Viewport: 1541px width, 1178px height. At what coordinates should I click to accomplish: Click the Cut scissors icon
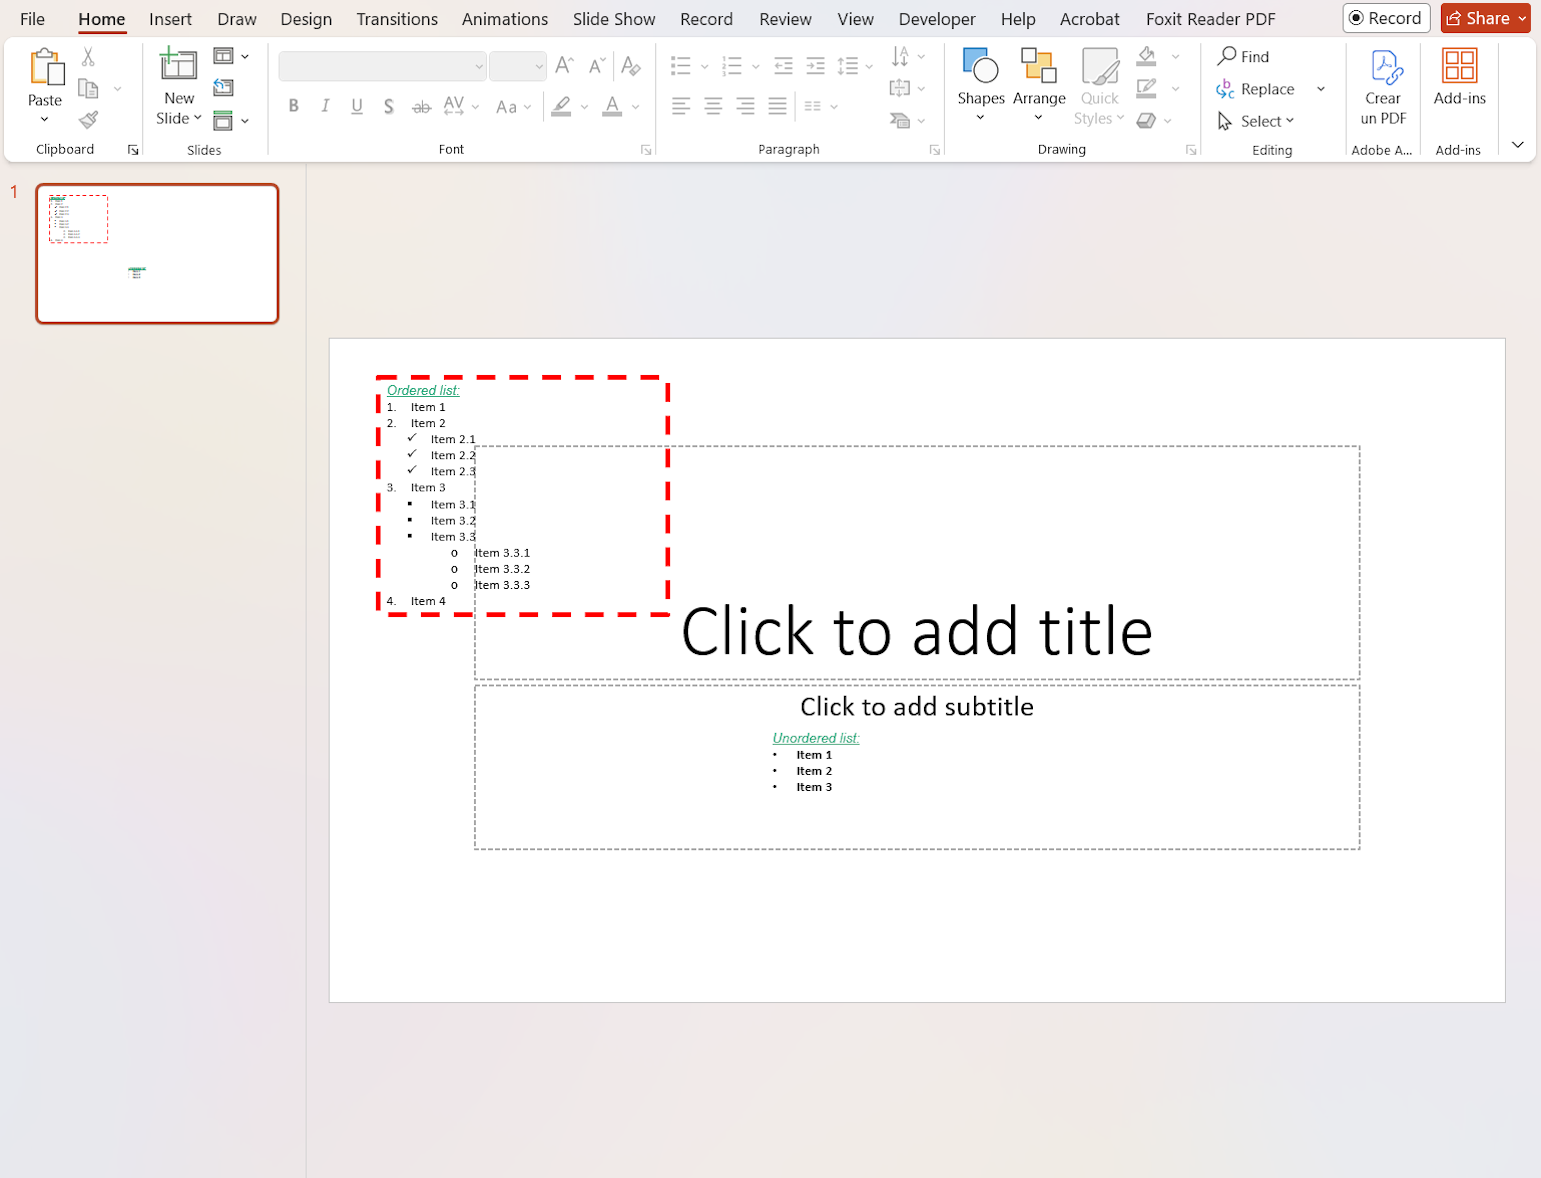point(88,57)
